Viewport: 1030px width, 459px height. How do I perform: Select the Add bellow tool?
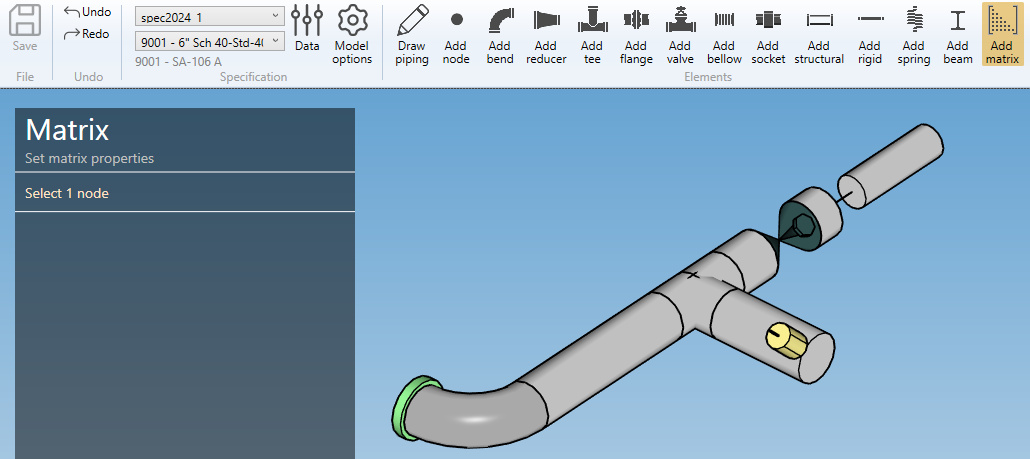pos(724,35)
